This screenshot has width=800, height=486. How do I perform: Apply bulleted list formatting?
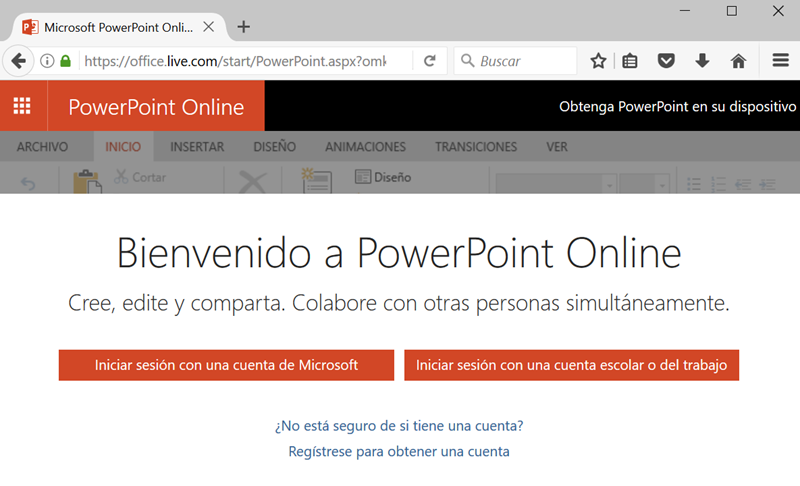coord(694,184)
